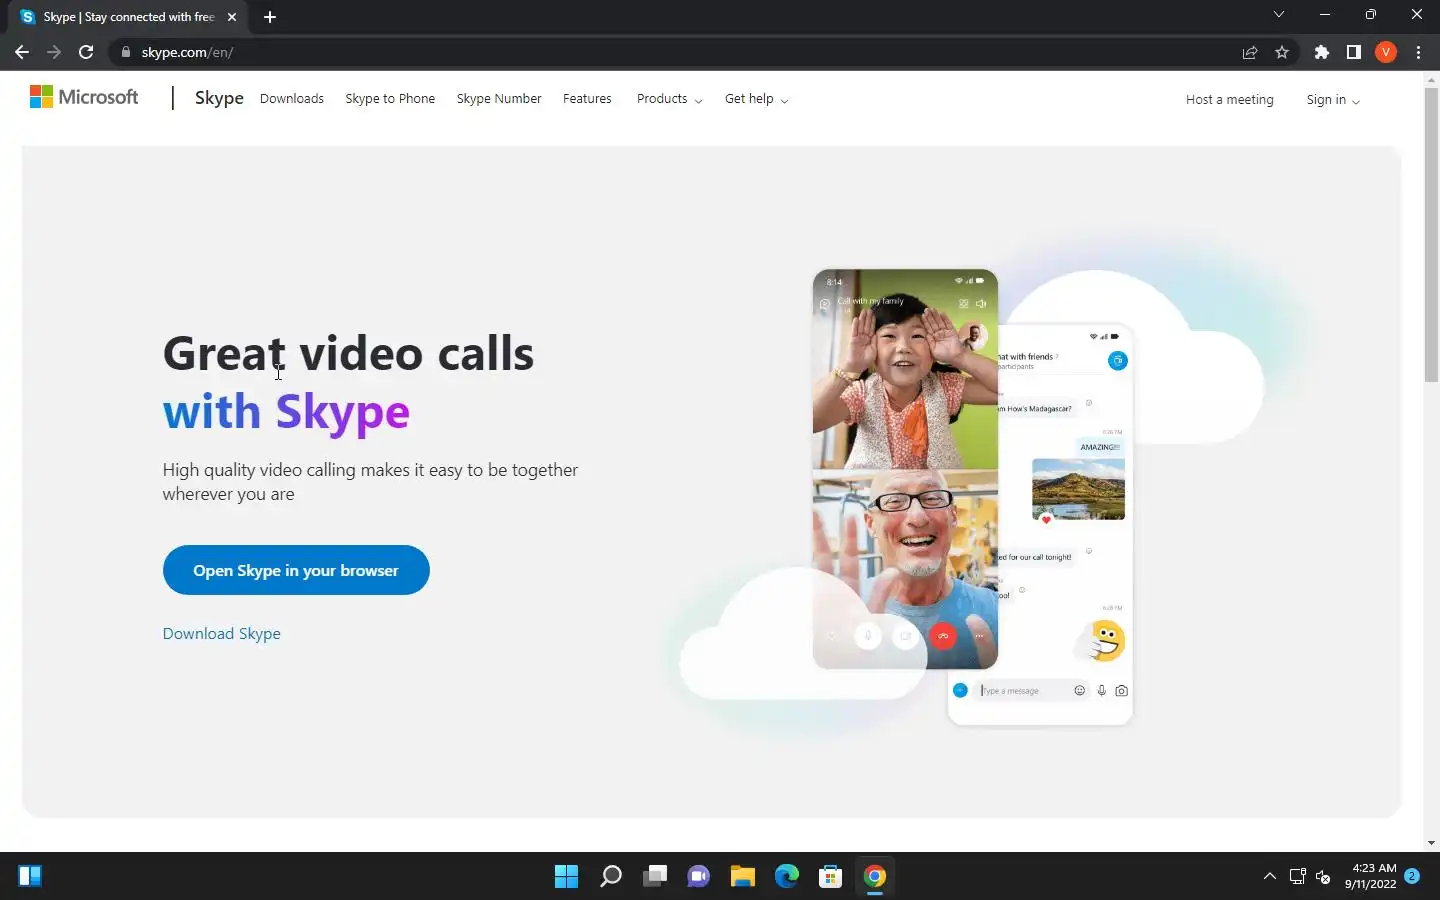This screenshot has height=900, width=1440.
Task: Open File Explorer from the taskbar
Action: (742, 876)
